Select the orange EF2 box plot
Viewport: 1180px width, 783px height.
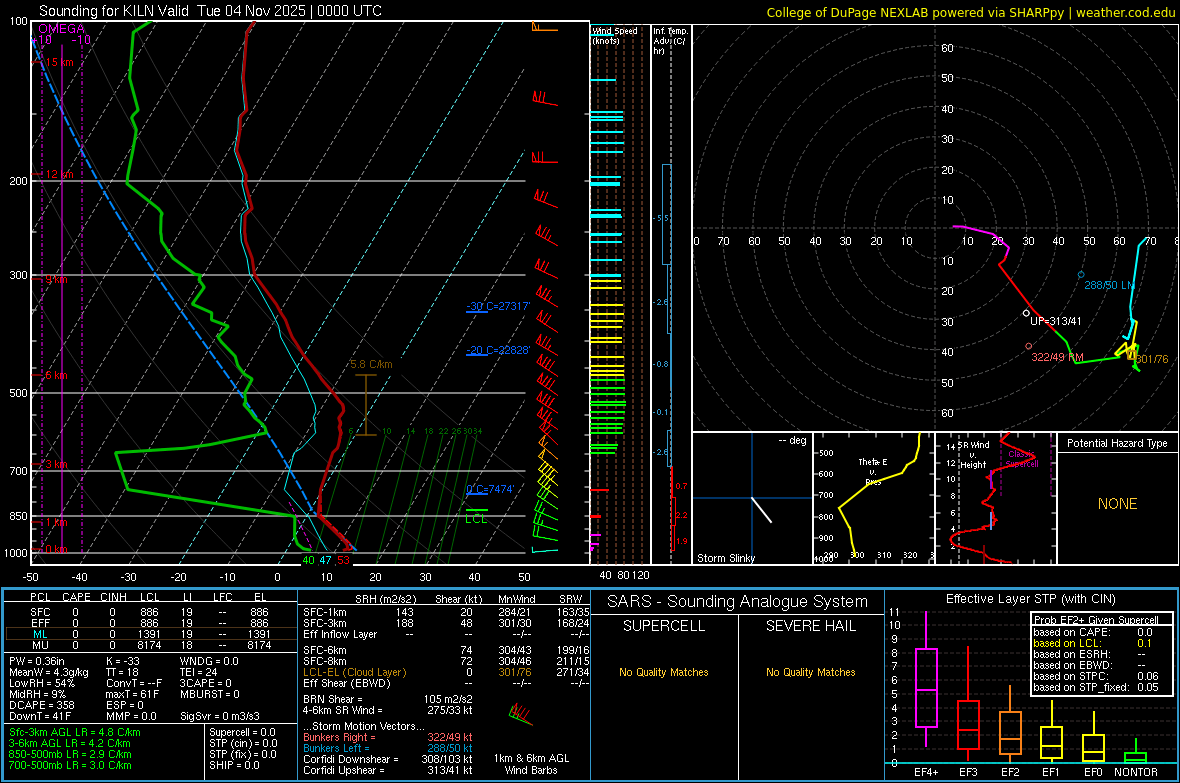point(1010,723)
